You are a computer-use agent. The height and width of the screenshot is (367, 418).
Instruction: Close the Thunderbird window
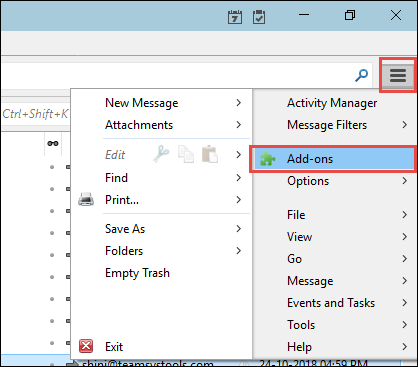coord(396,15)
